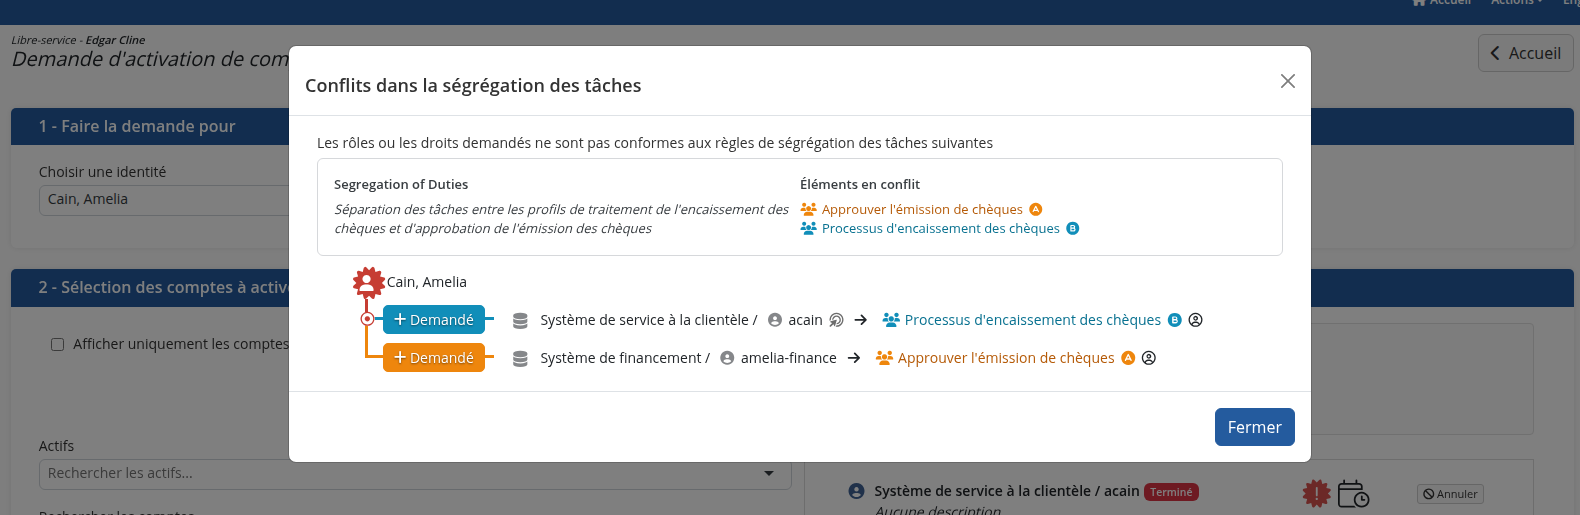Click the arrow icon after acain
The image size is (1580, 515).
click(861, 320)
